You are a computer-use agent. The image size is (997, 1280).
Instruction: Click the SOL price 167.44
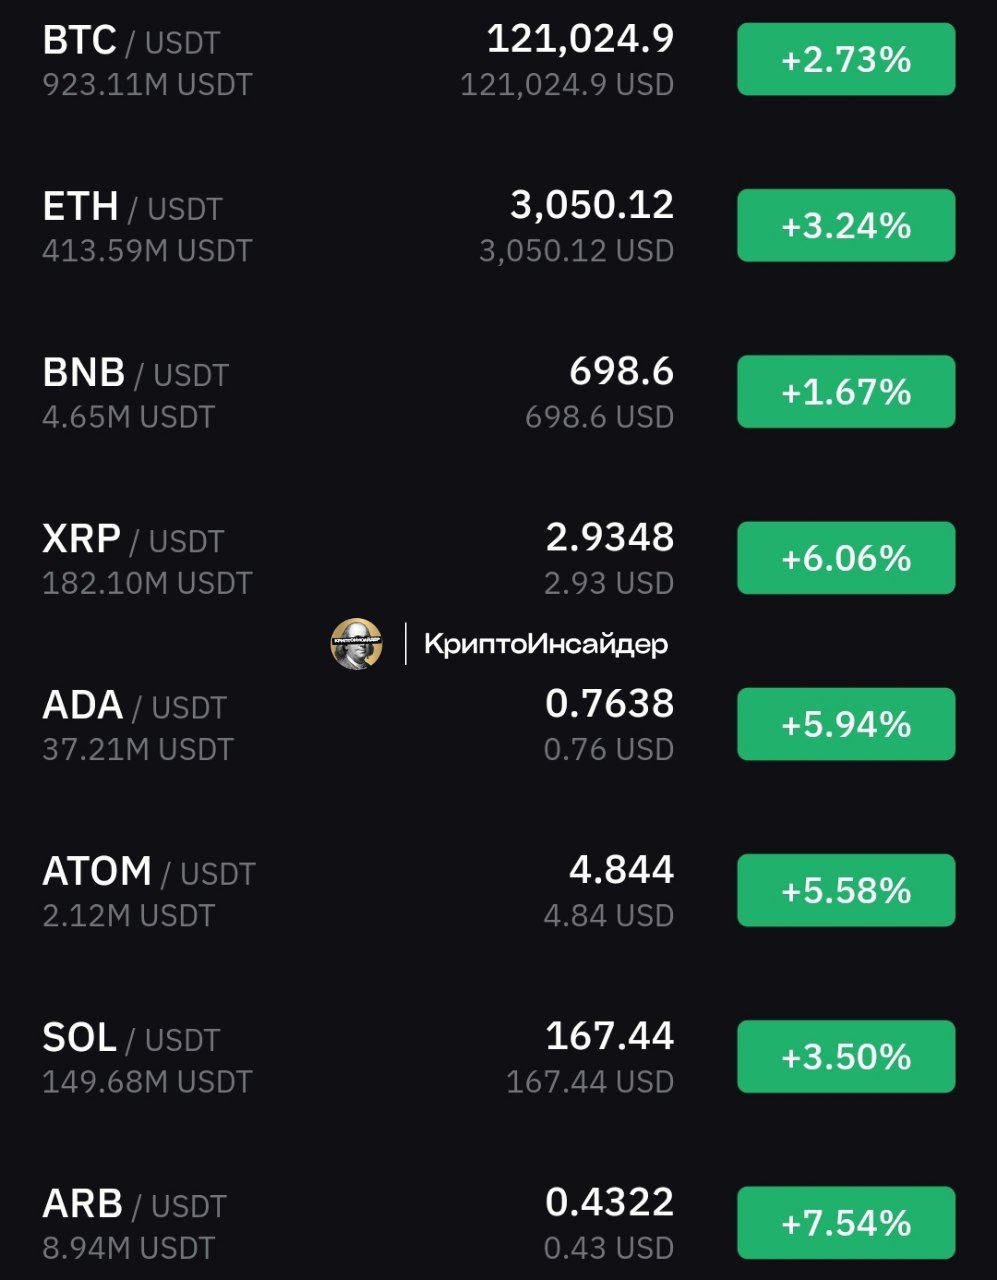pyautogui.click(x=610, y=1035)
